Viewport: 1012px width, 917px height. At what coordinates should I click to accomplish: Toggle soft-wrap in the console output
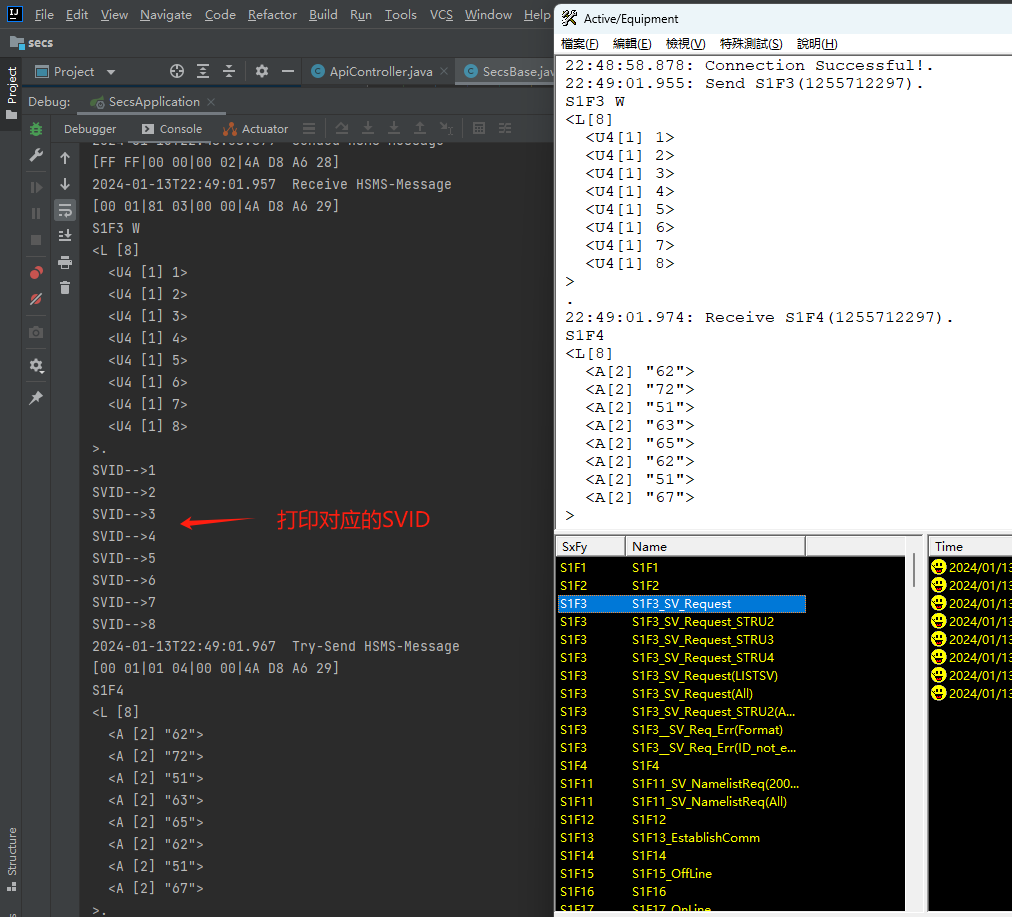(x=65, y=211)
